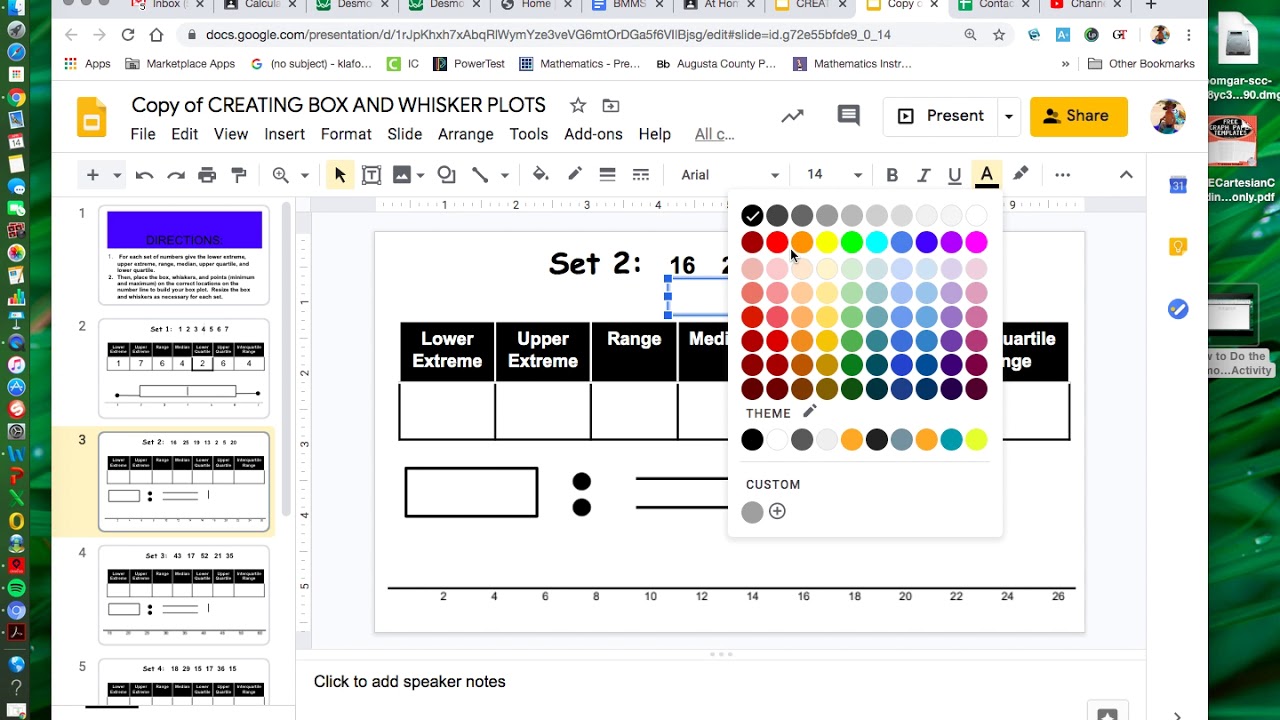1280x720 pixels.
Task: Click the undo arrow in toolbar
Action: click(144, 175)
